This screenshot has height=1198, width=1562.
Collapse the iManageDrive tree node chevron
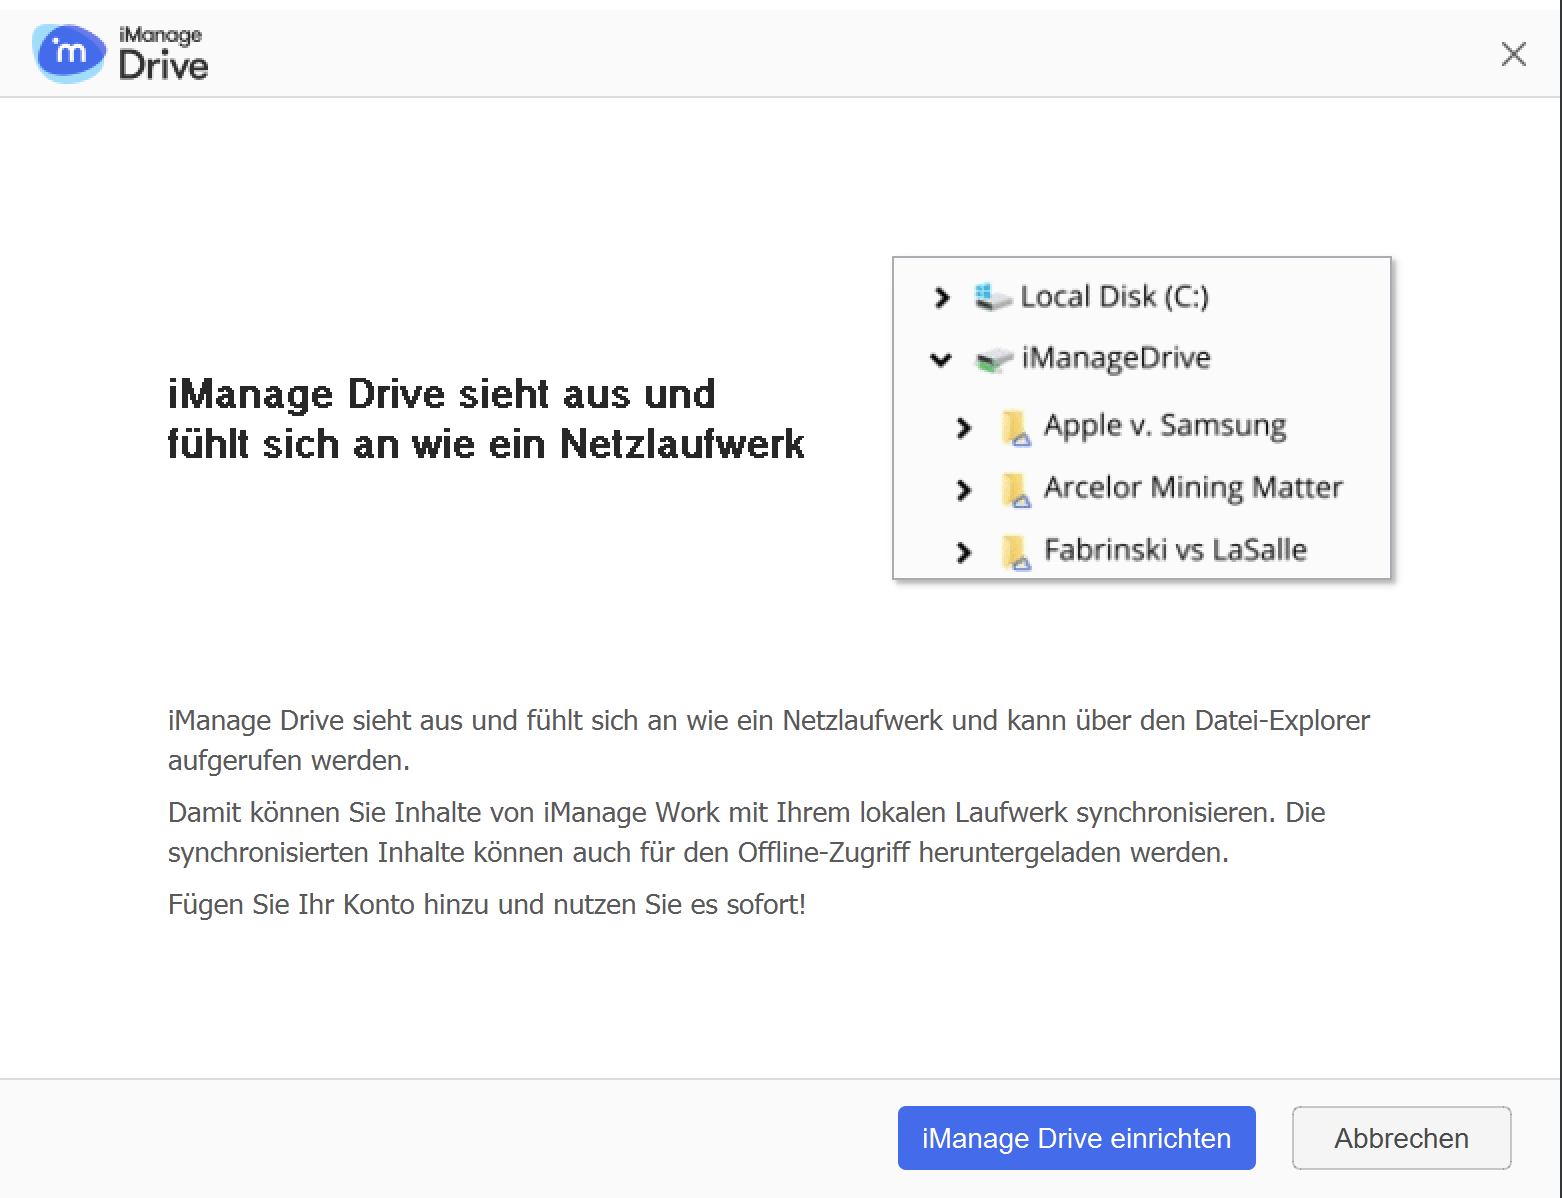[x=941, y=359]
